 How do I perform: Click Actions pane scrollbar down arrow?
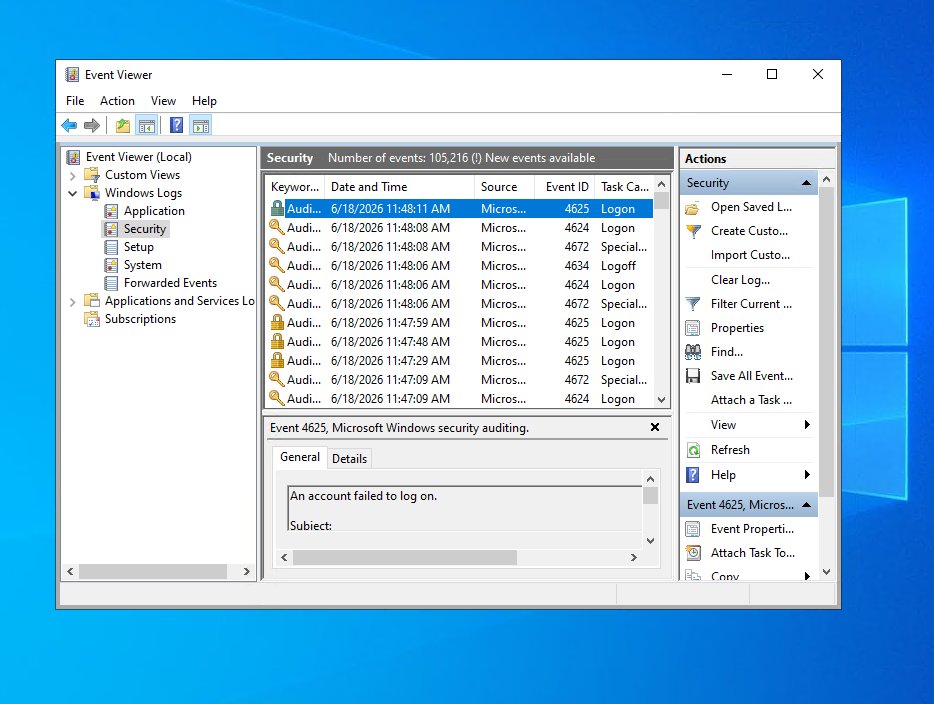point(826,571)
